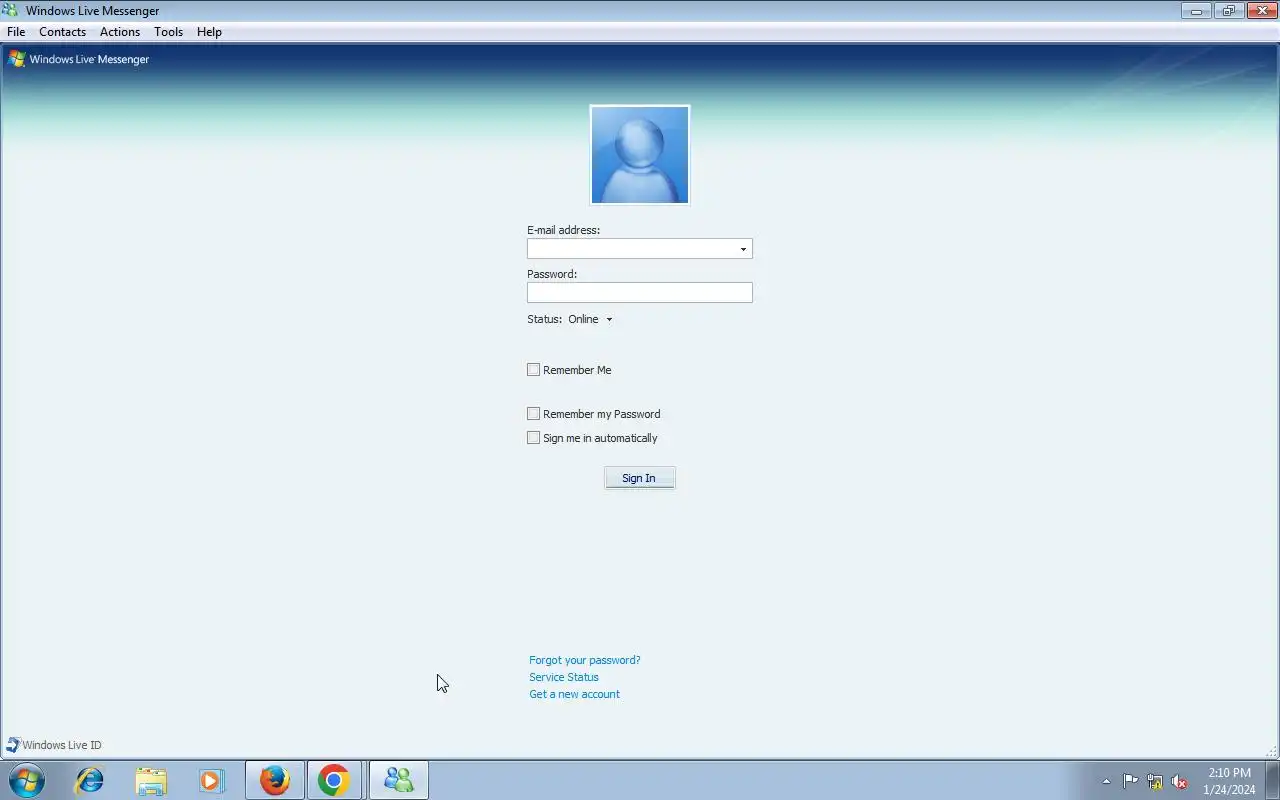Click Get a new account link
This screenshot has height=800, width=1280.
575,694
